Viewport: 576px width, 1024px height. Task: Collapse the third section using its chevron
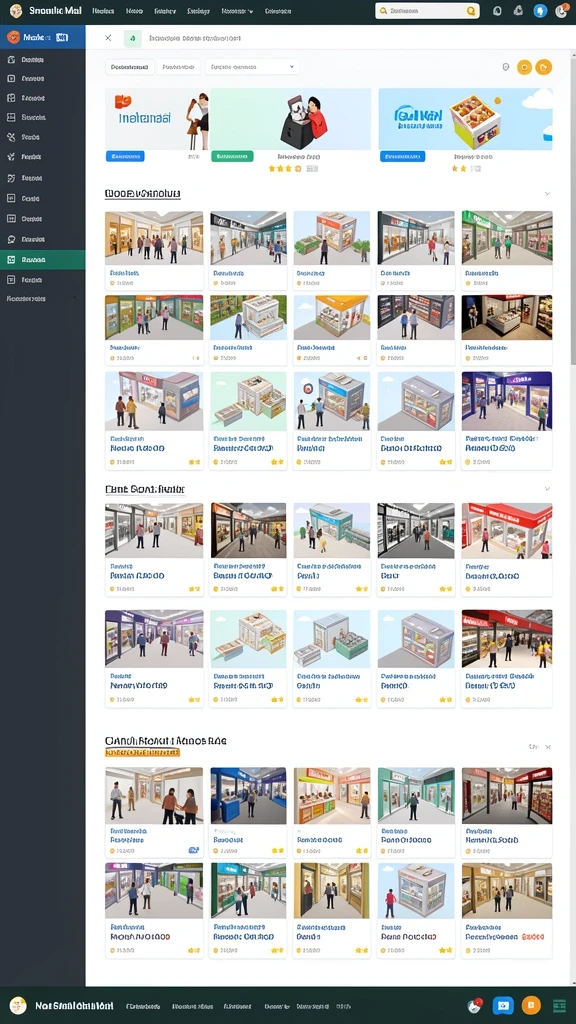548,746
